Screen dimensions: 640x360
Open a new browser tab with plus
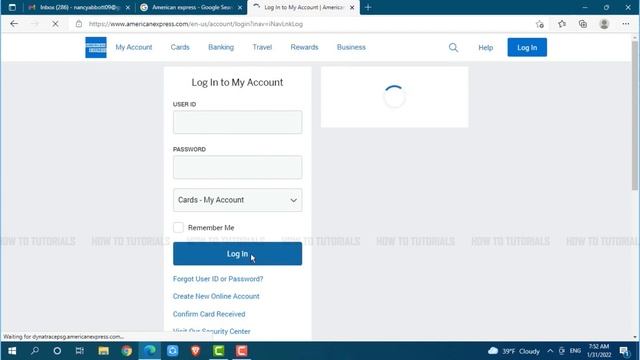(x=368, y=7)
